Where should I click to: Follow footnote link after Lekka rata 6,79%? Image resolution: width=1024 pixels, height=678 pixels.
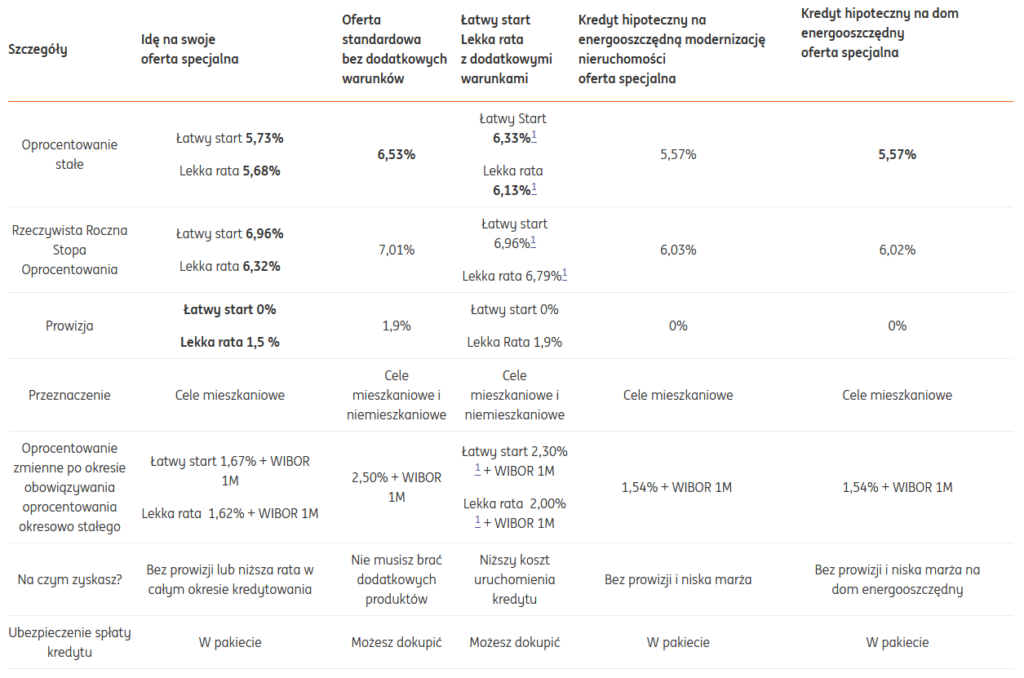tap(565, 274)
